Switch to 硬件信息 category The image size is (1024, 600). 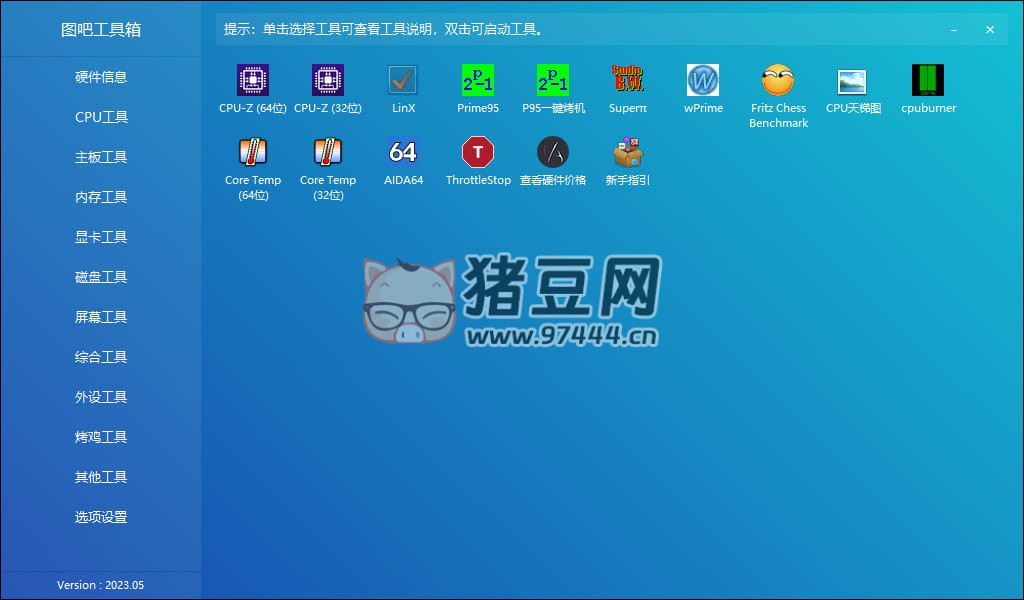pyautogui.click(x=101, y=77)
